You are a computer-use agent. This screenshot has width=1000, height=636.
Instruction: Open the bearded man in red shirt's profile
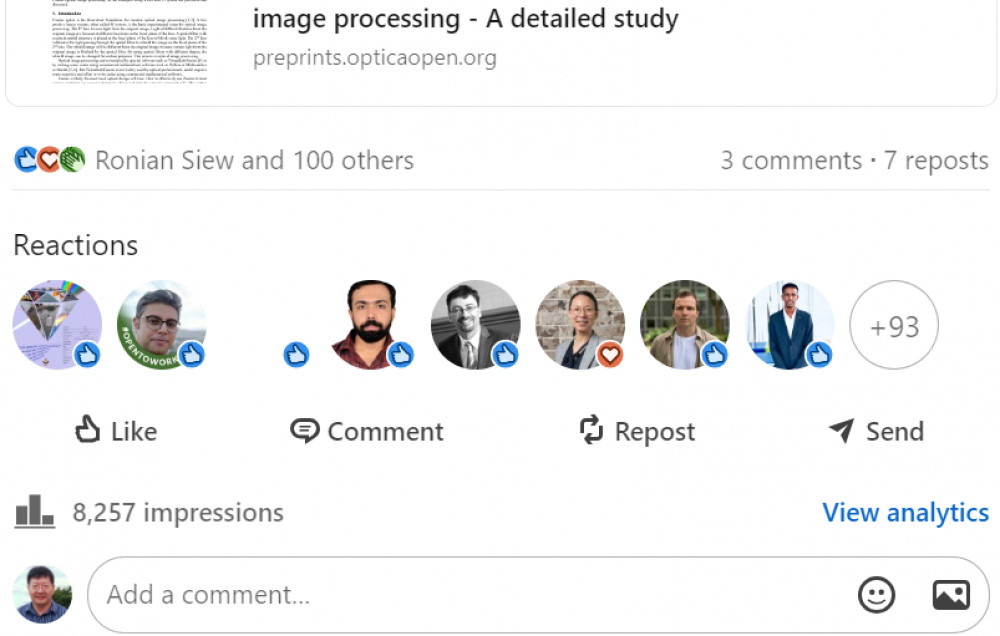(x=371, y=324)
